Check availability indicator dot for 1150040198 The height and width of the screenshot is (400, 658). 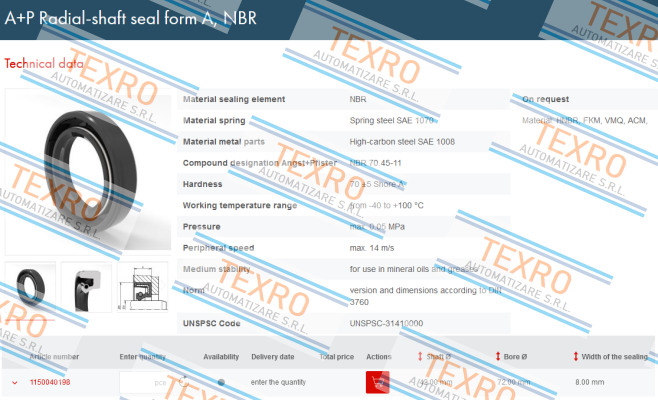click(221, 382)
